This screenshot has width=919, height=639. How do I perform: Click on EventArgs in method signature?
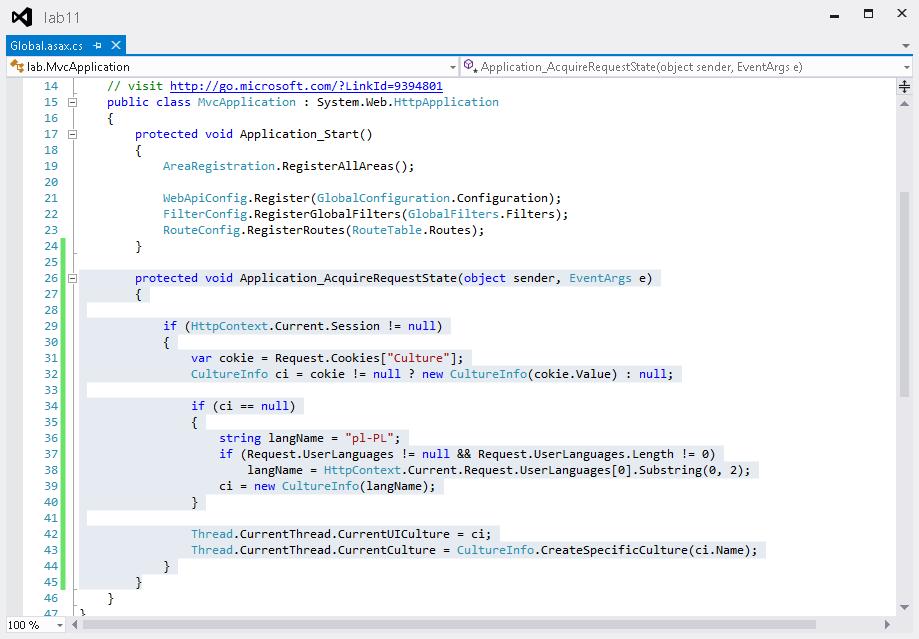600,278
